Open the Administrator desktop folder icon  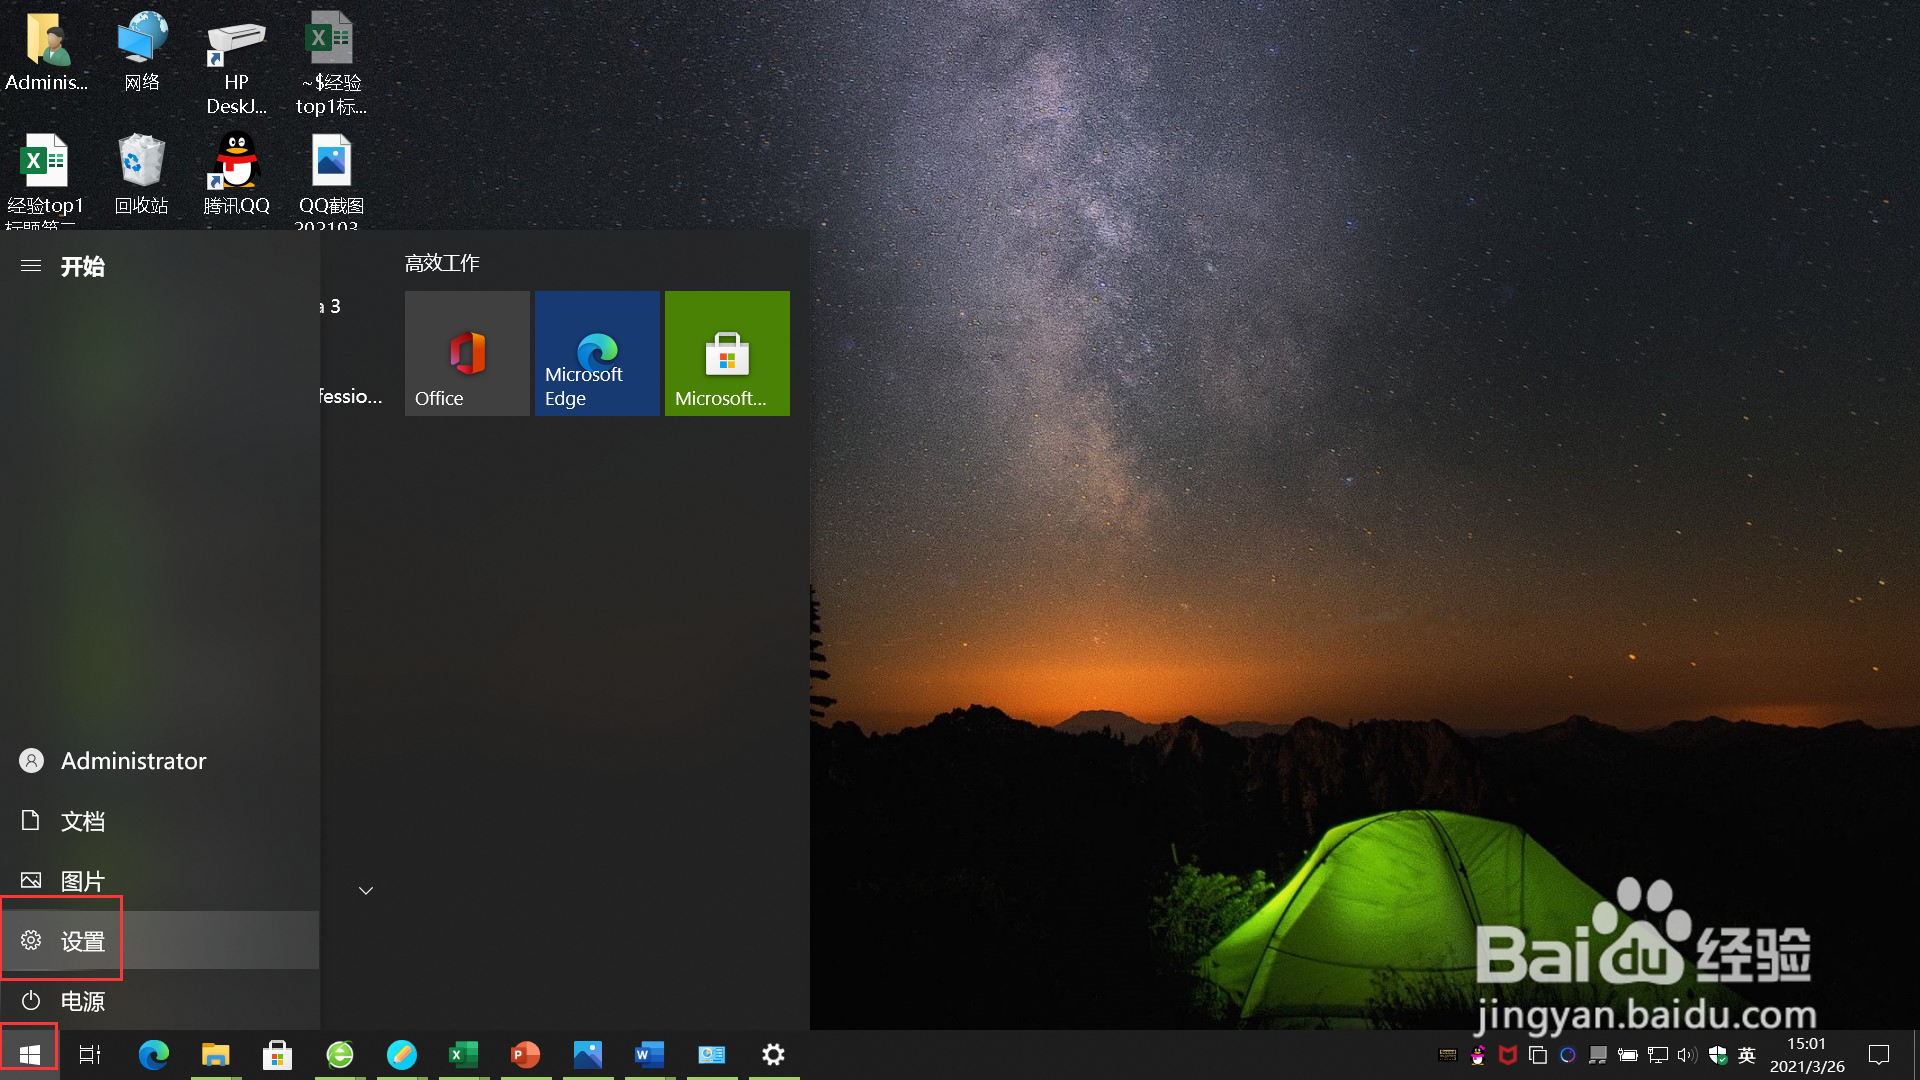pyautogui.click(x=46, y=52)
